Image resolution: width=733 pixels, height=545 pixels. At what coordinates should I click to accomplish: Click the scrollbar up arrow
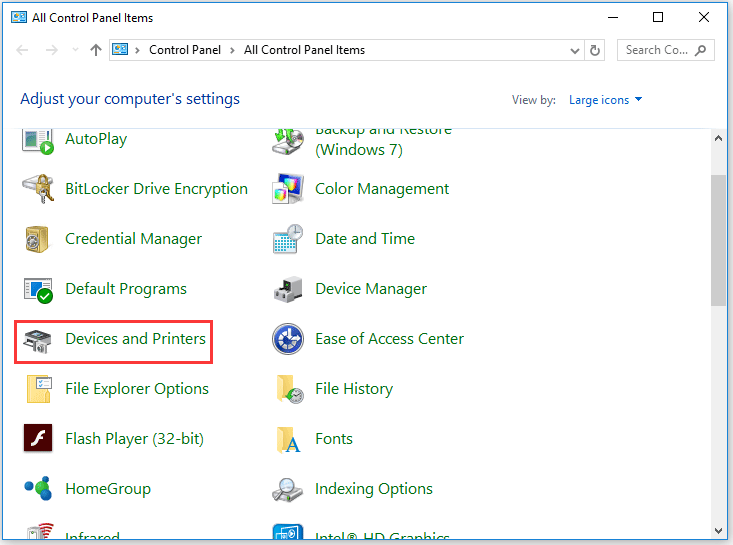pyautogui.click(x=718, y=138)
